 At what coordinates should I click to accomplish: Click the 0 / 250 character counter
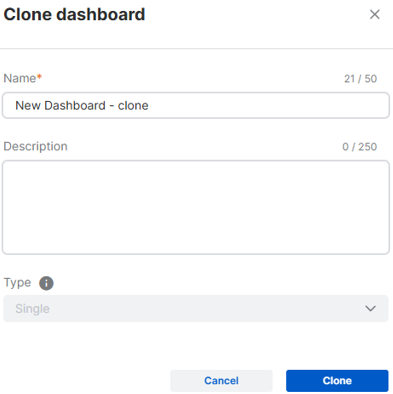[x=359, y=147]
